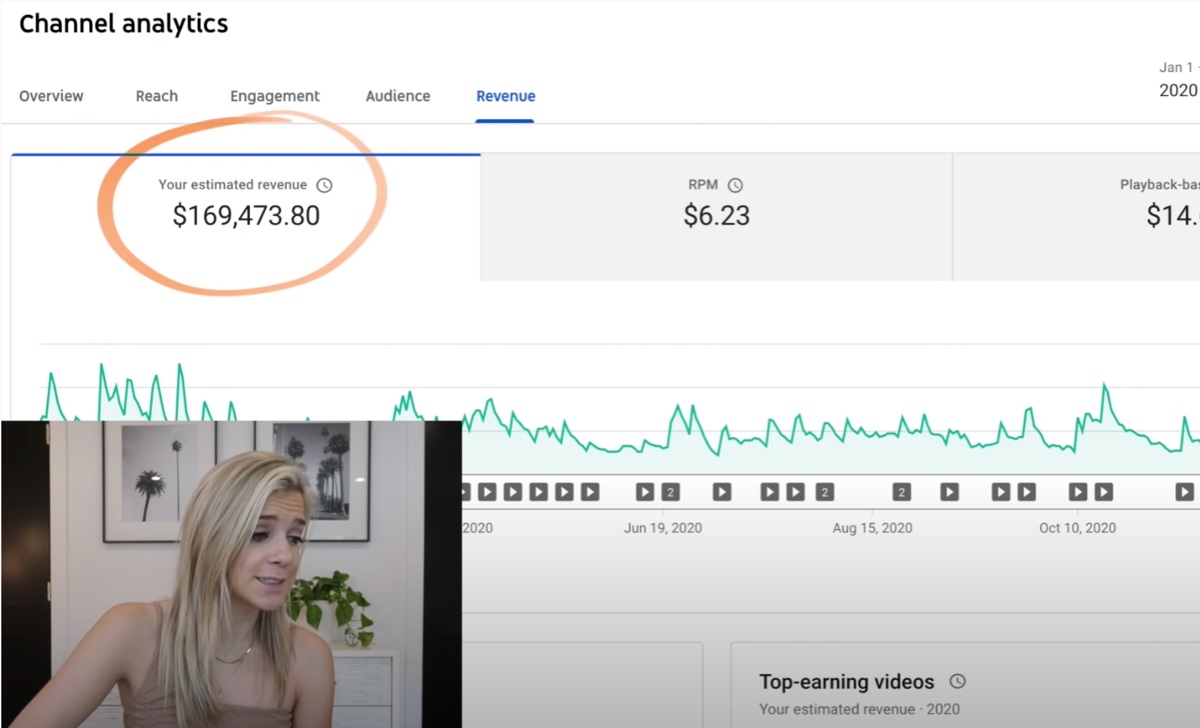The width and height of the screenshot is (1200, 728).
Task: Open the date range selector showing 2020
Action: [x=1177, y=80]
